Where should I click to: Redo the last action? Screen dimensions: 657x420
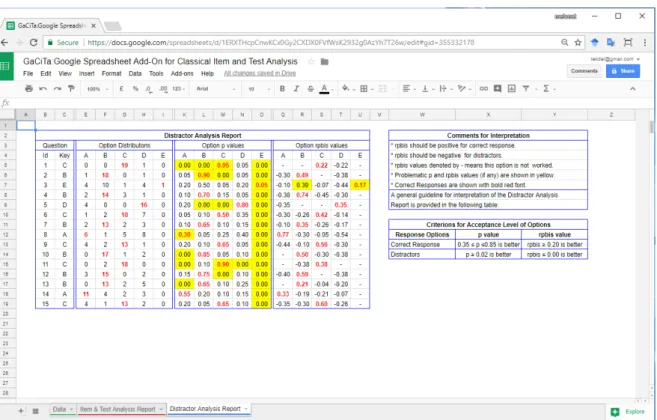coord(57,88)
